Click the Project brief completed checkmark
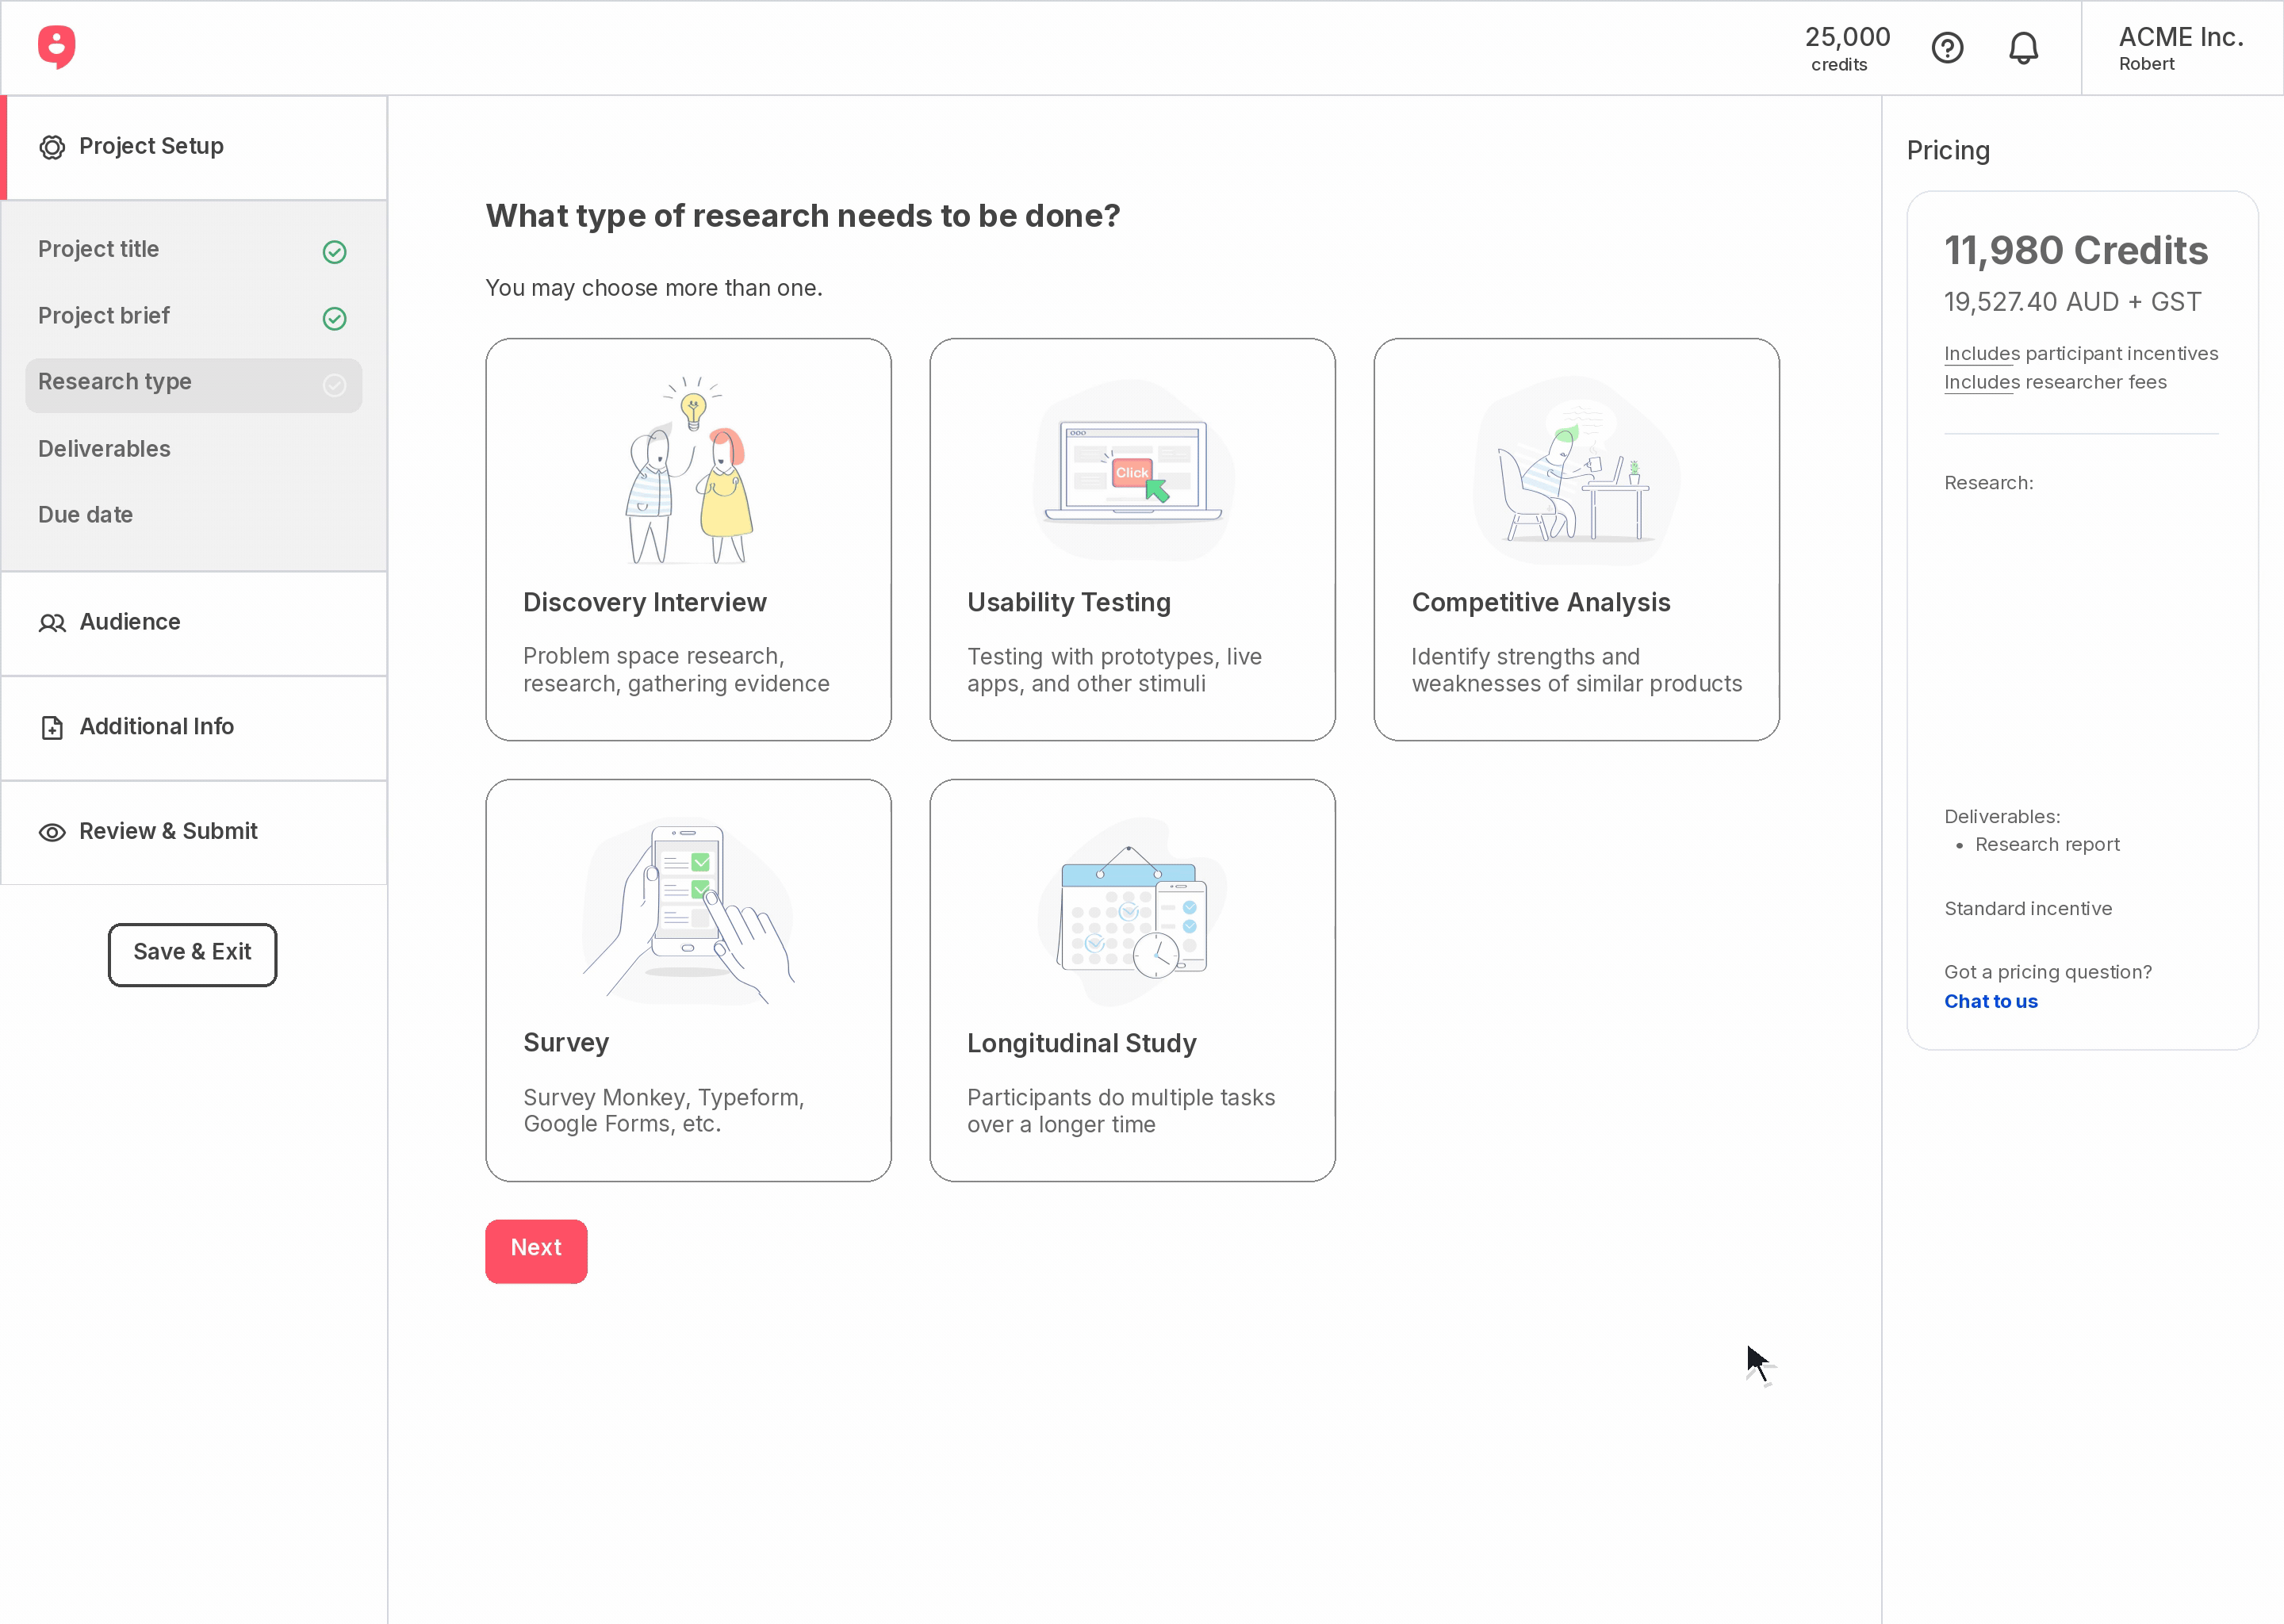This screenshot has height=1624, width=2284. coord(335,318)
